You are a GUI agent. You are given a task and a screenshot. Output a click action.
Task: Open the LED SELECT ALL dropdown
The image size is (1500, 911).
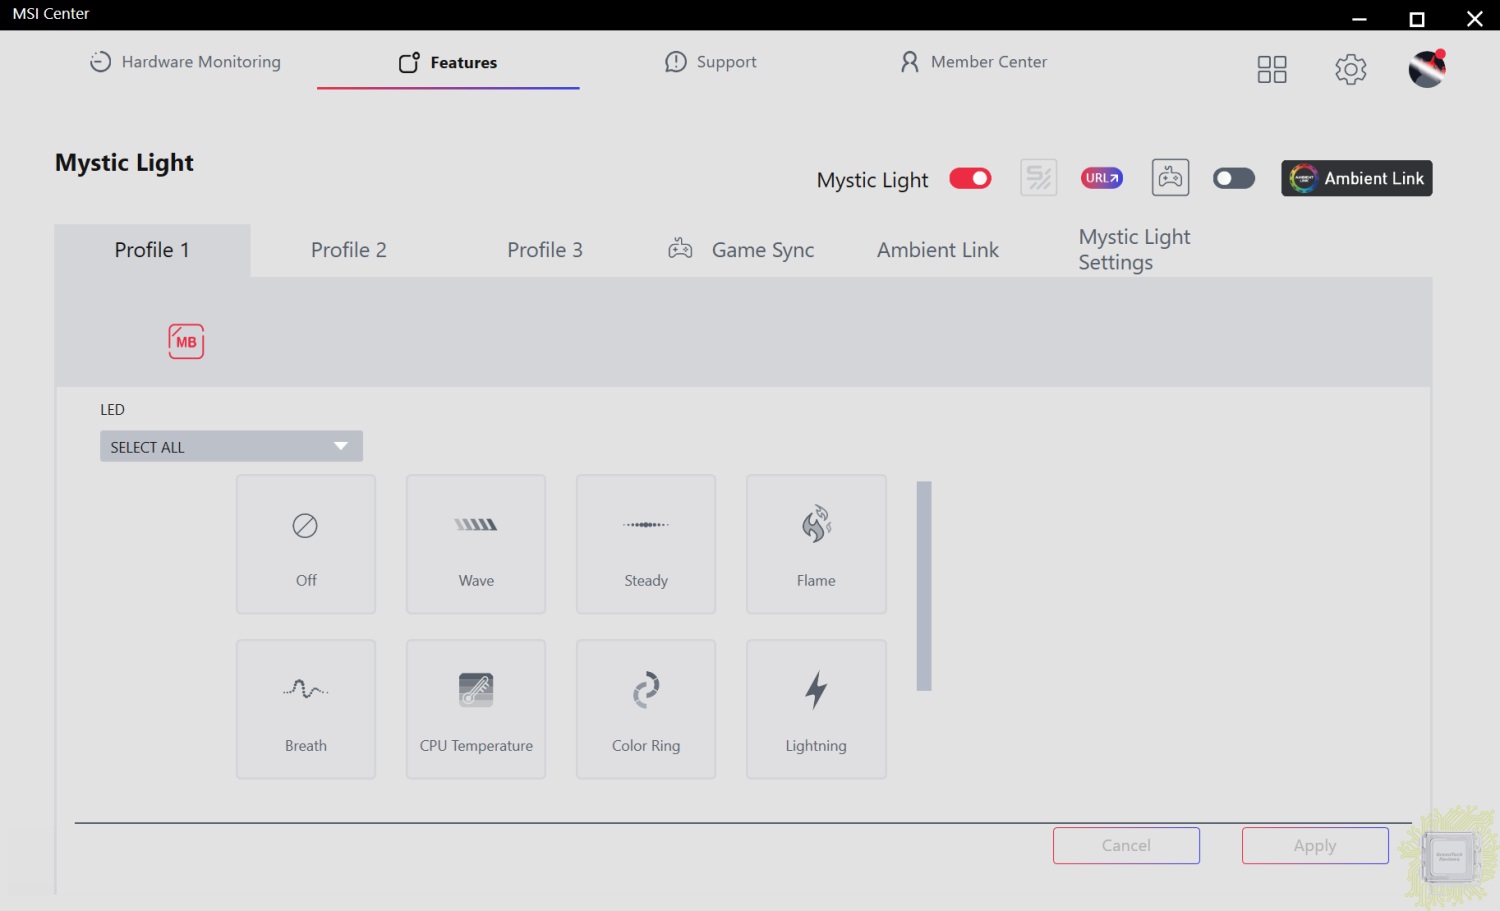(231, 446)
